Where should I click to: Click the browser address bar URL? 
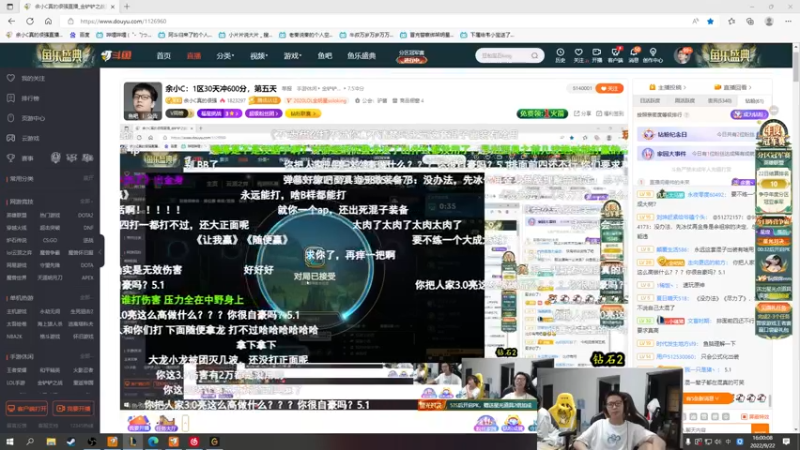point(123,21)
